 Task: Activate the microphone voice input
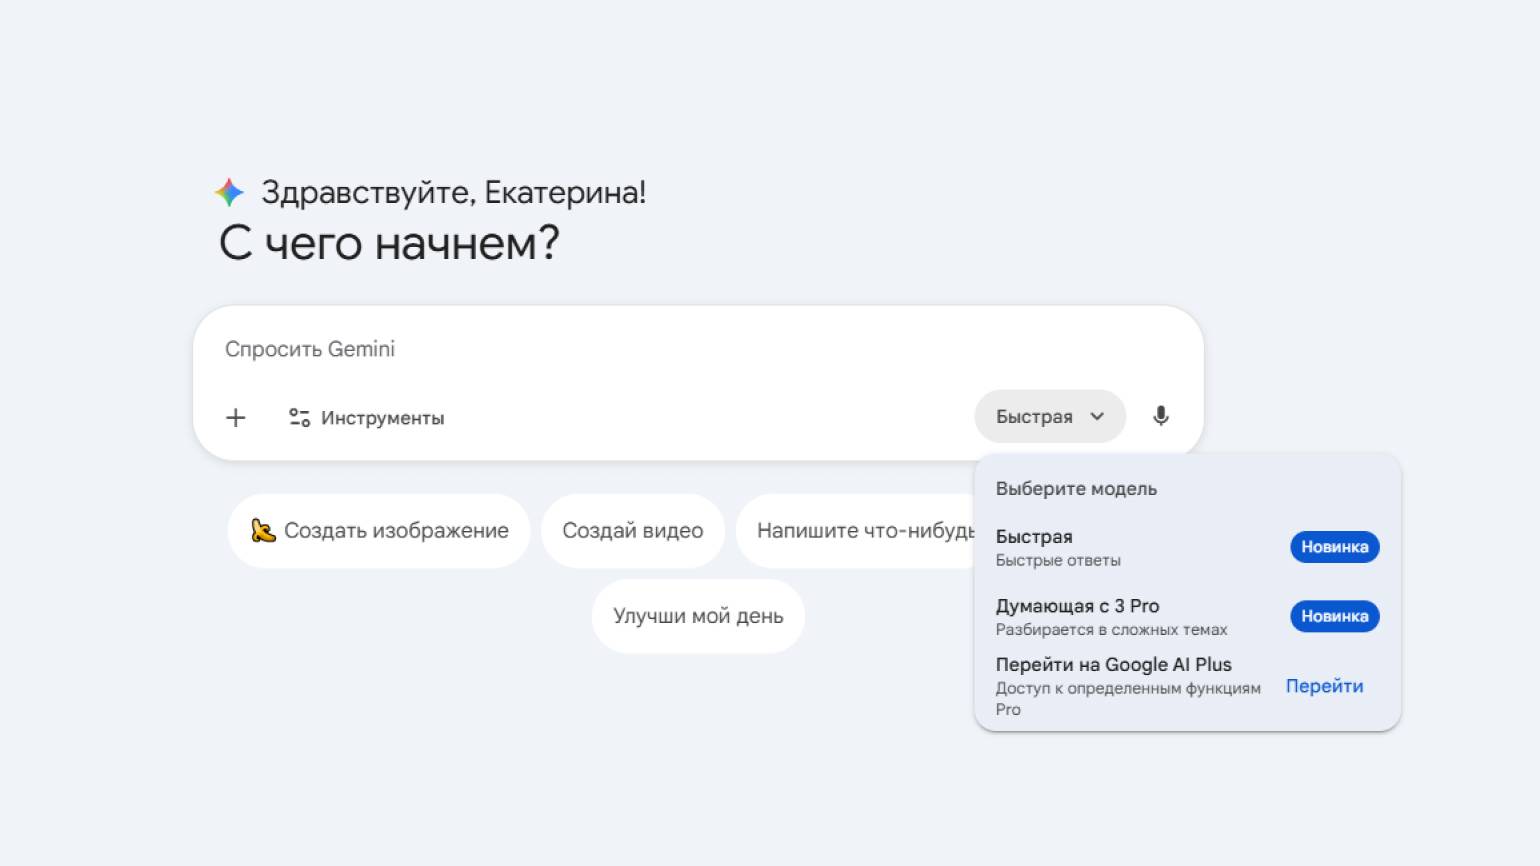point(1160,416)
